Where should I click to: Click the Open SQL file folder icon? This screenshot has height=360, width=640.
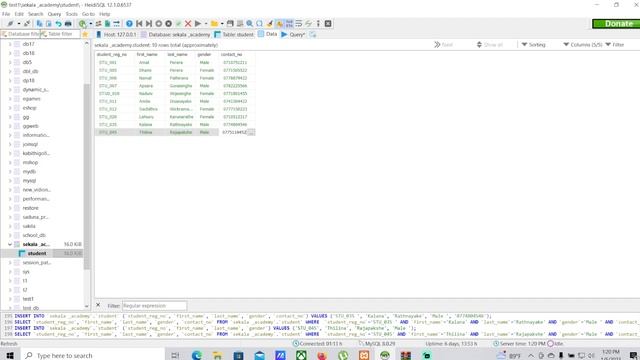[214, 24]
